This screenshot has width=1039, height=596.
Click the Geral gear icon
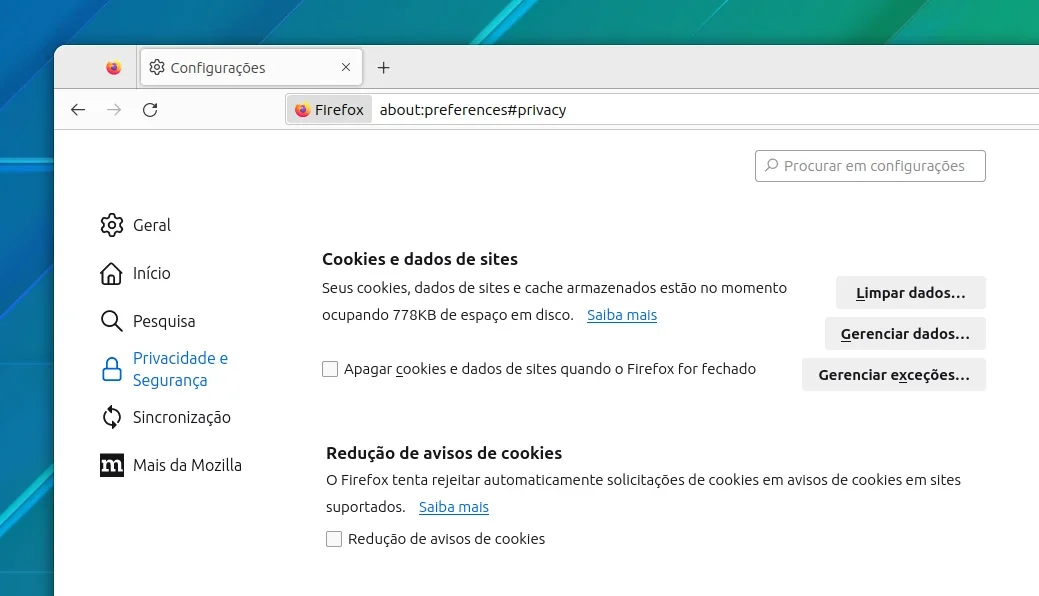[x=111, y=225]
